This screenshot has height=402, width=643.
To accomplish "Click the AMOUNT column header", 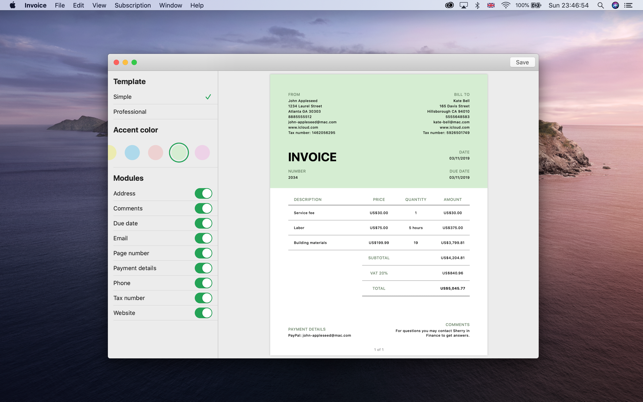I will pyautogui.click(x=452, y=199).
